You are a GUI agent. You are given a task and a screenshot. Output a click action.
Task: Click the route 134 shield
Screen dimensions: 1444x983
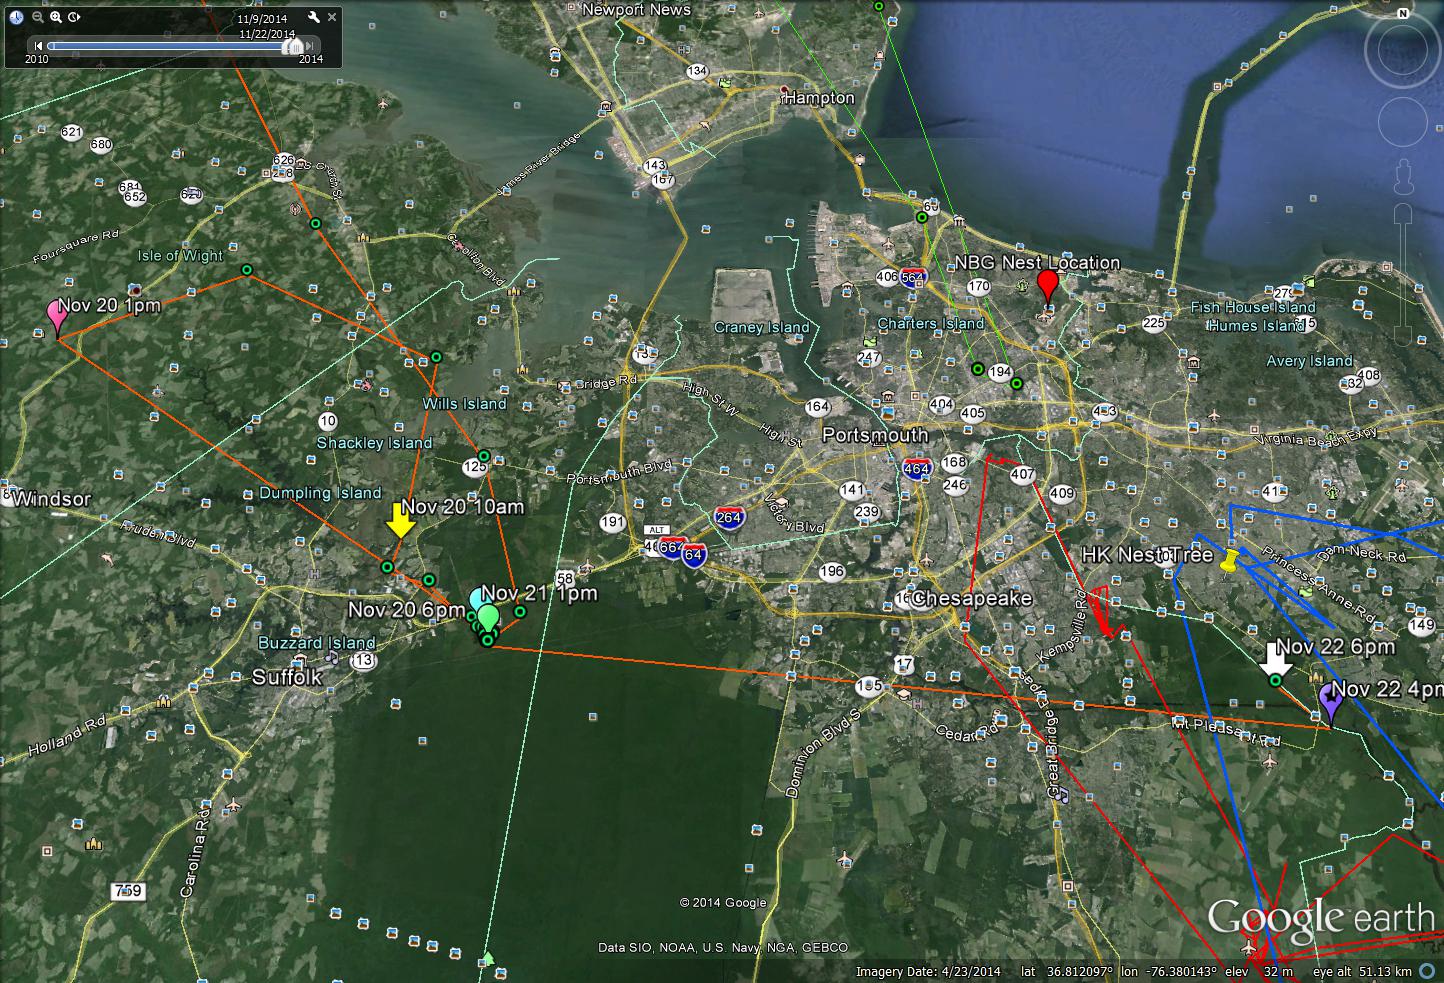(697, 72)
